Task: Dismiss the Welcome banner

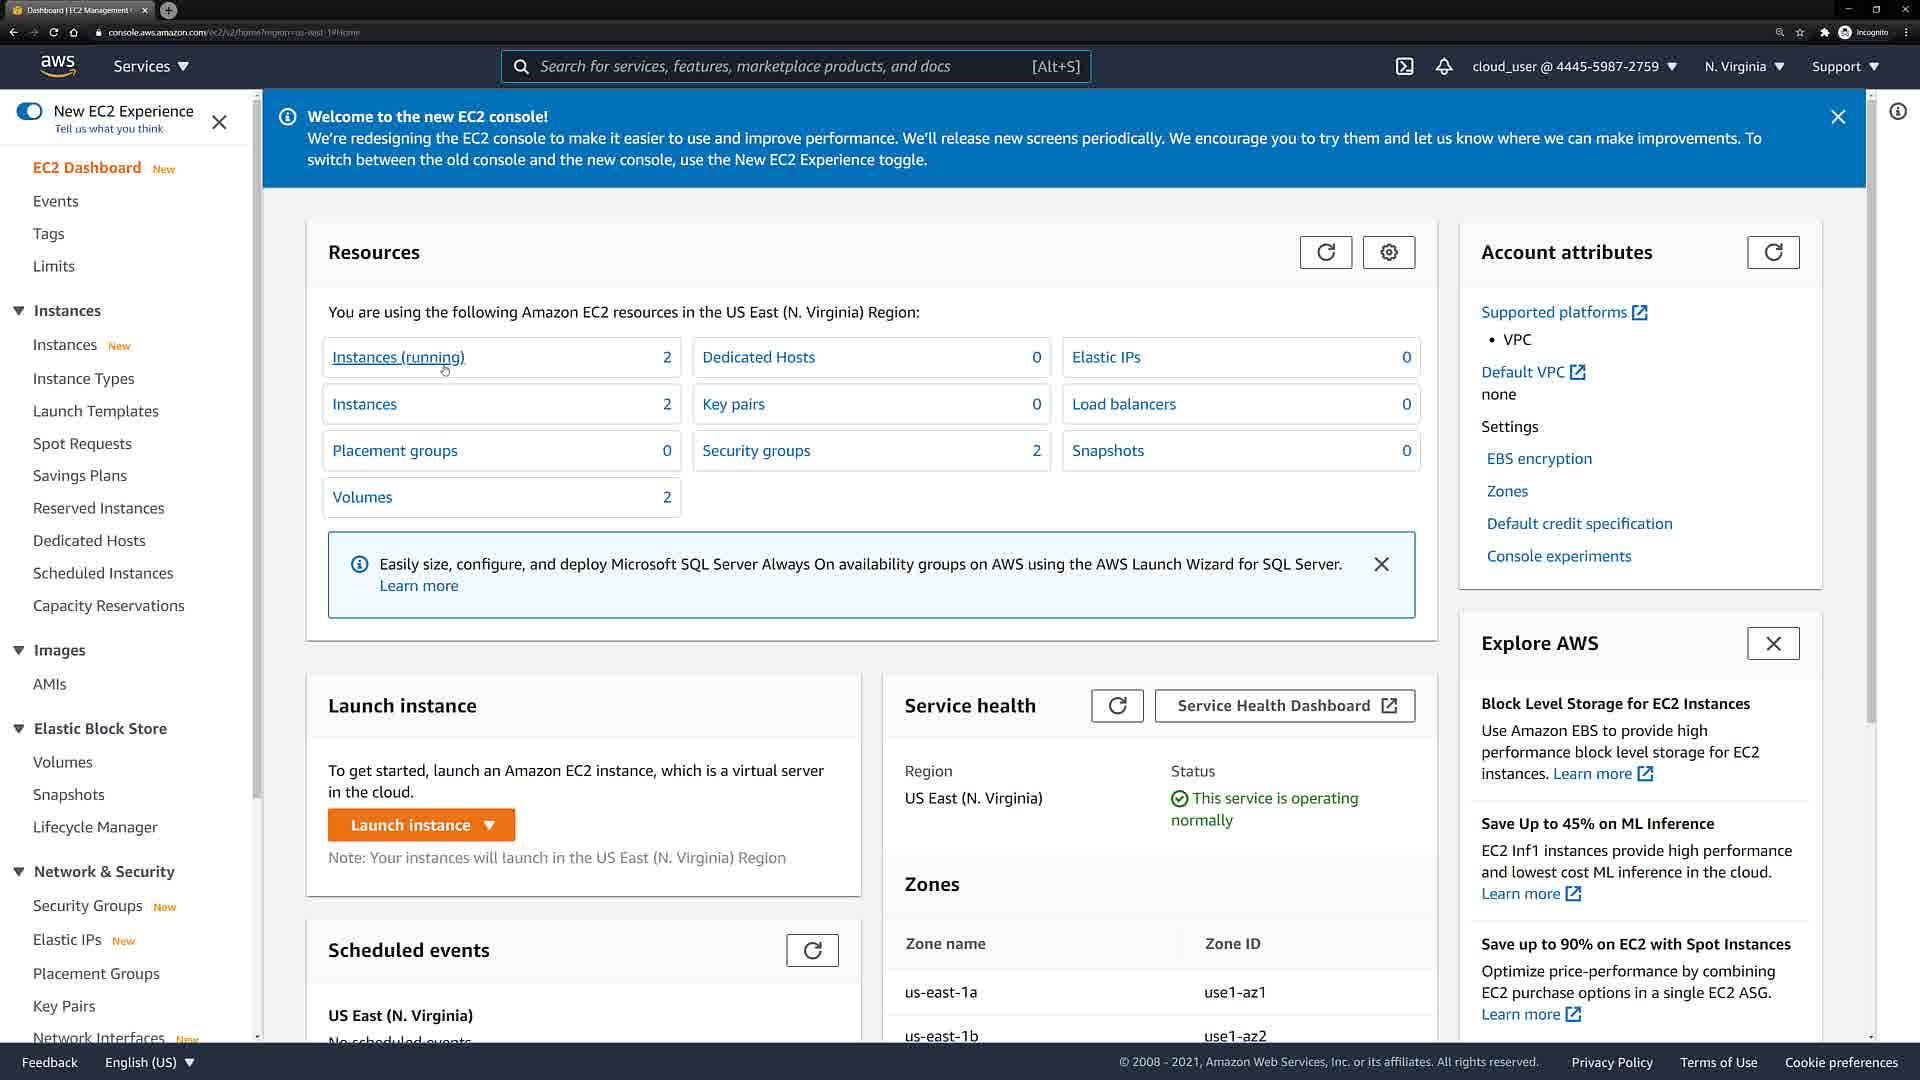Action: [x=1838, y=117]
